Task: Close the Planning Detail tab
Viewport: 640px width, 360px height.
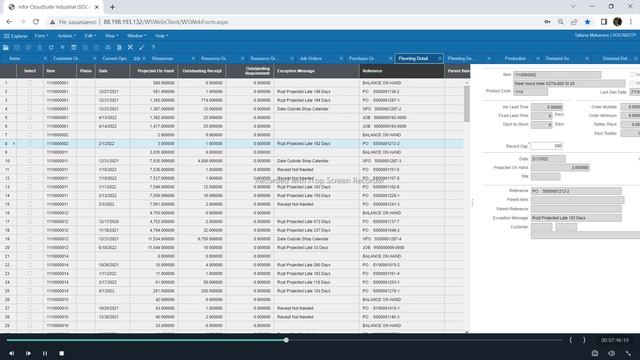Action: [x=440, y=58]
